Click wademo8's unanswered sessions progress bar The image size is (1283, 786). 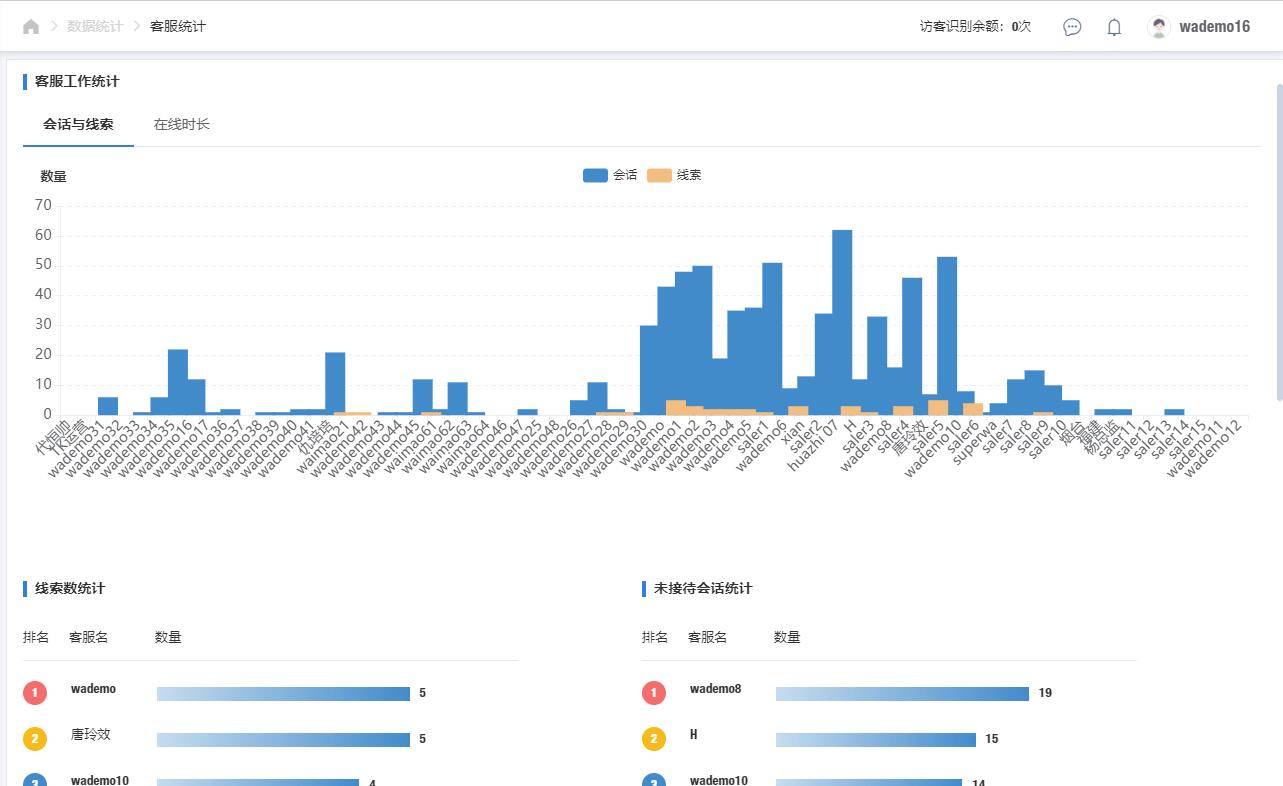point(902,694)
